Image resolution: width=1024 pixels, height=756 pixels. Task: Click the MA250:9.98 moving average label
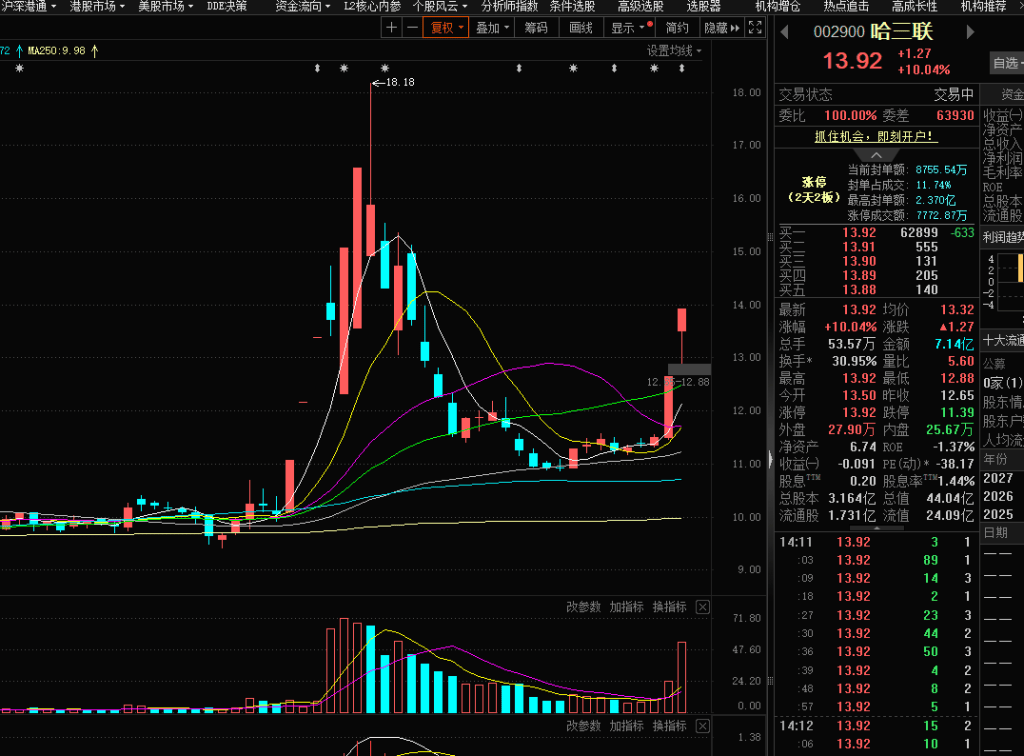point(56,50)
